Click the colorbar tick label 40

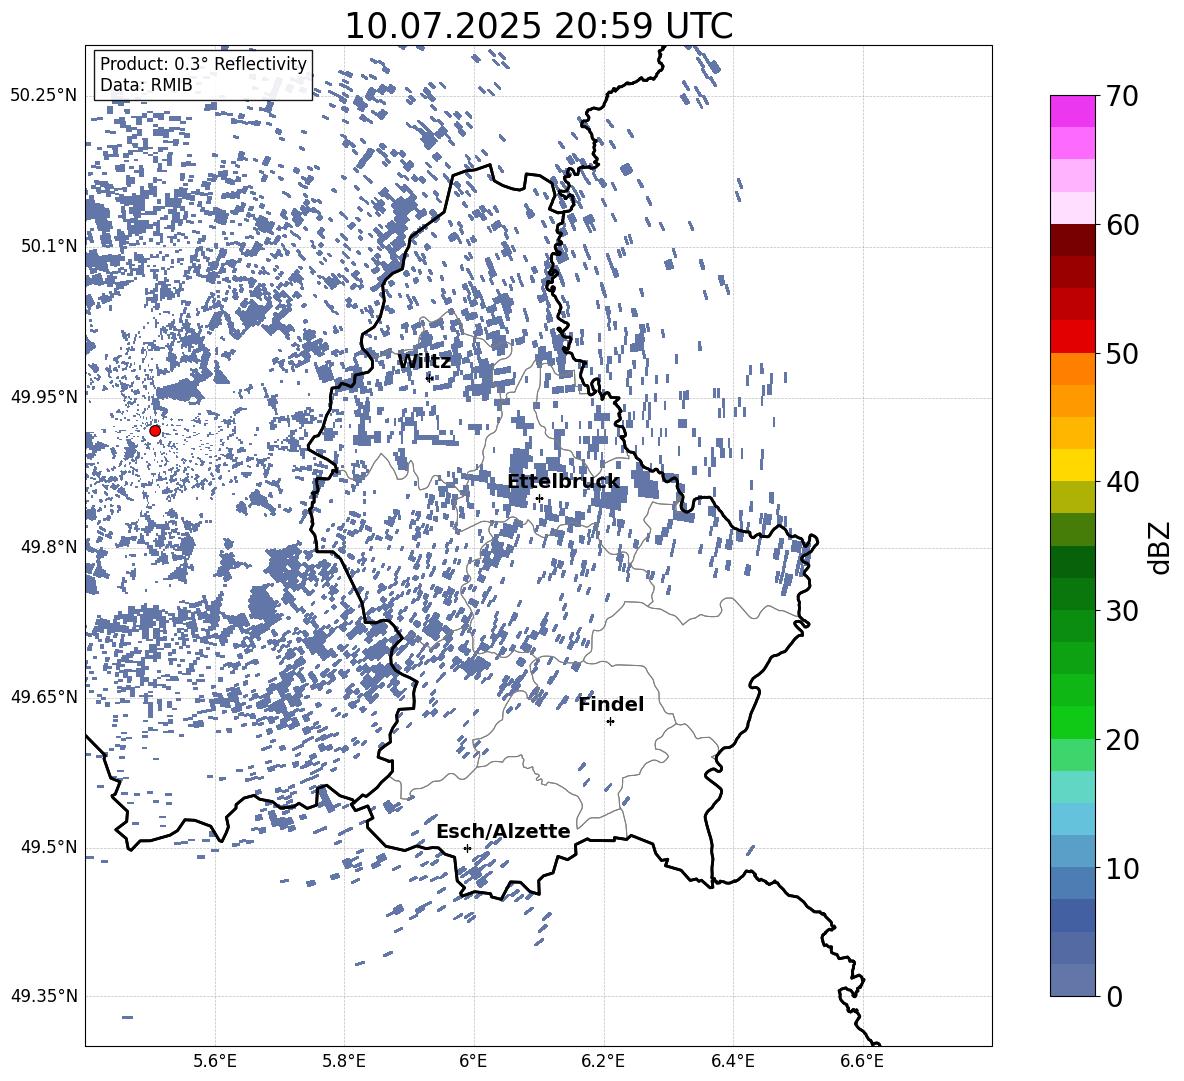[1122, 482]
